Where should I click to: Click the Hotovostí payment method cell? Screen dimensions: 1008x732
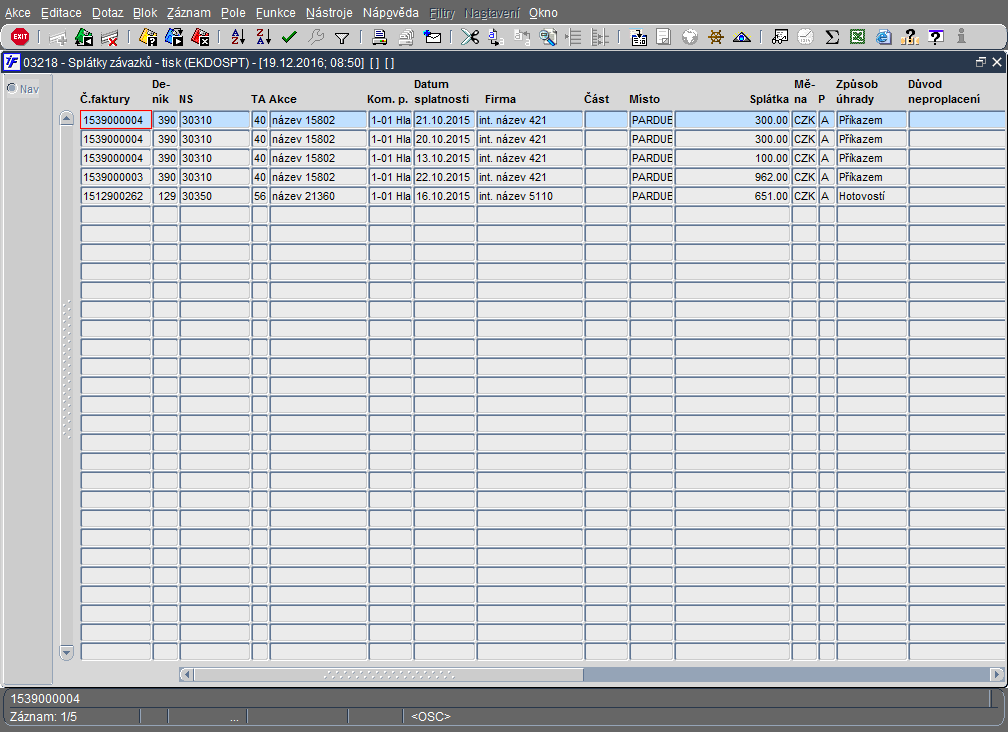click(871, 196)
